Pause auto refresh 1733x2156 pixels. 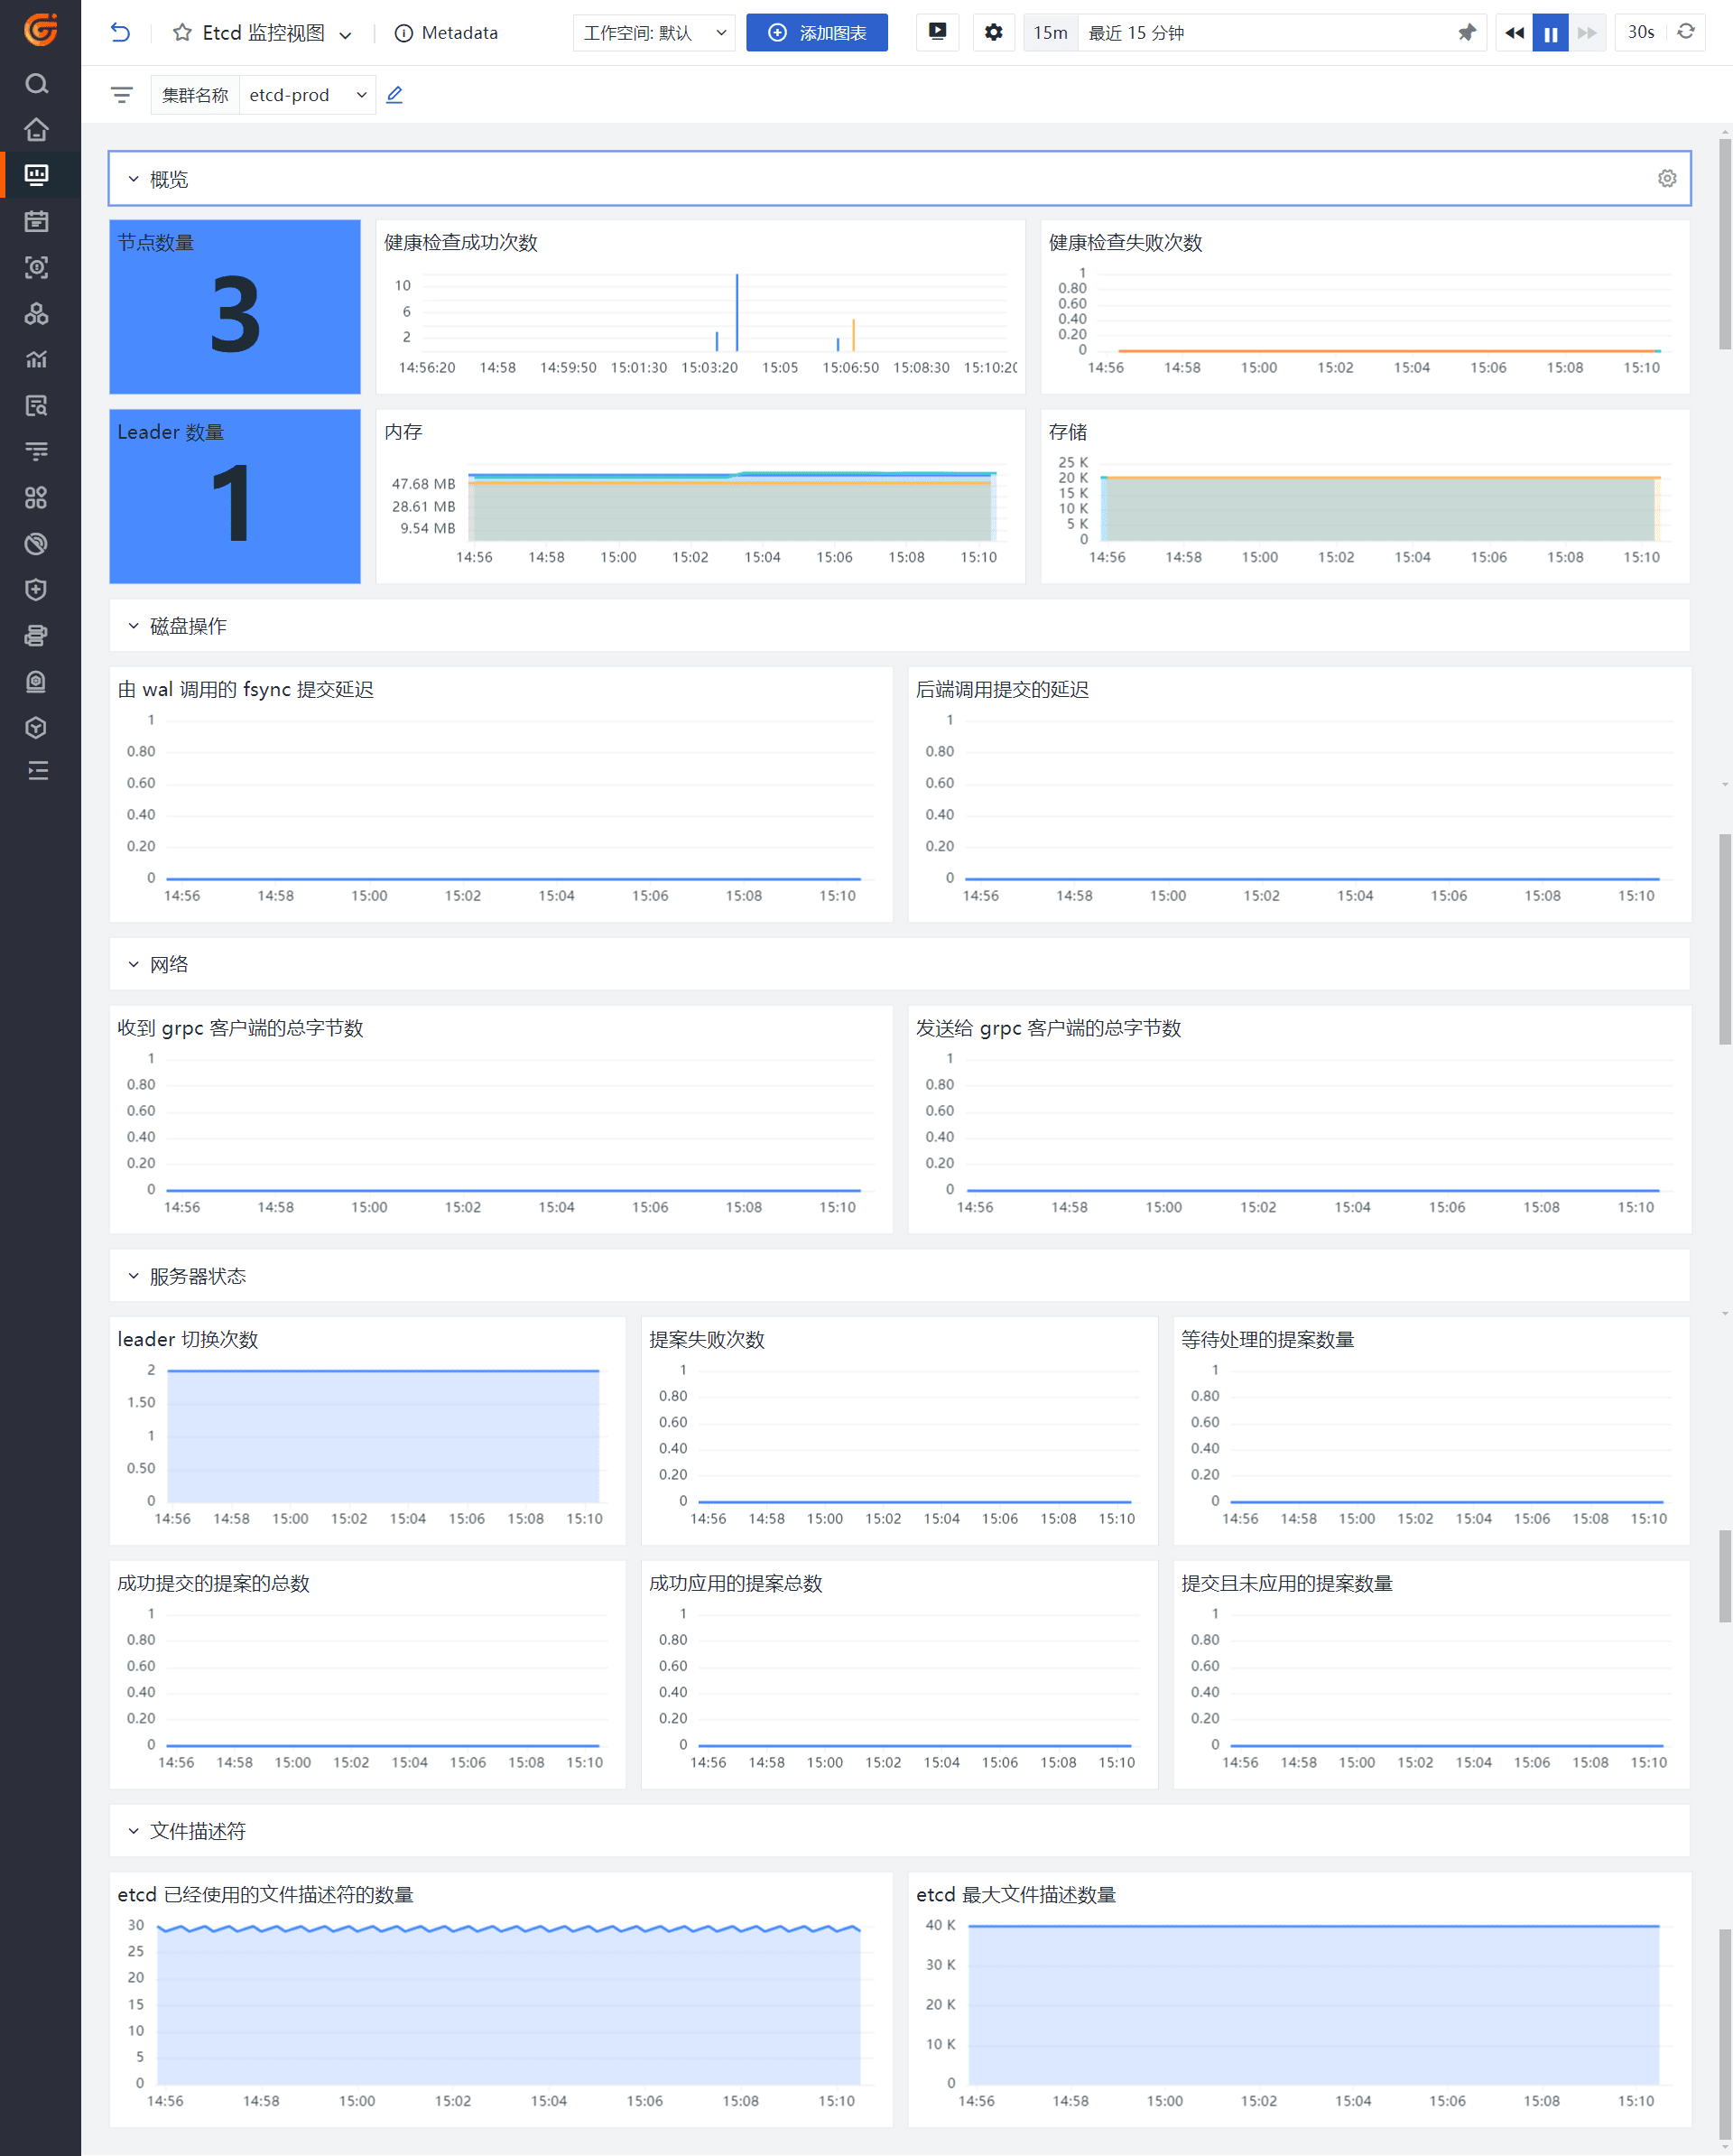[1550, 33]
